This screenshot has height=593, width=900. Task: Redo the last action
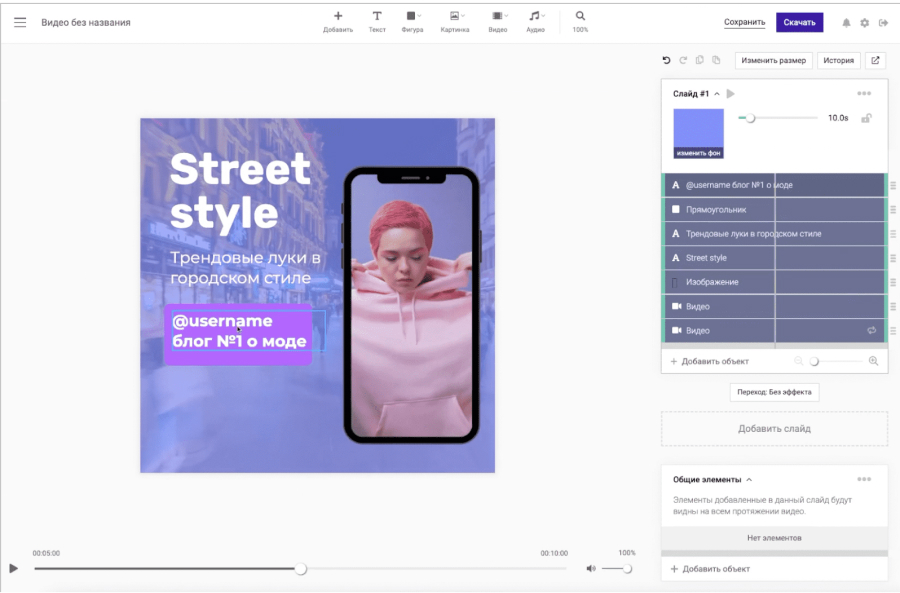click(683, 60)
